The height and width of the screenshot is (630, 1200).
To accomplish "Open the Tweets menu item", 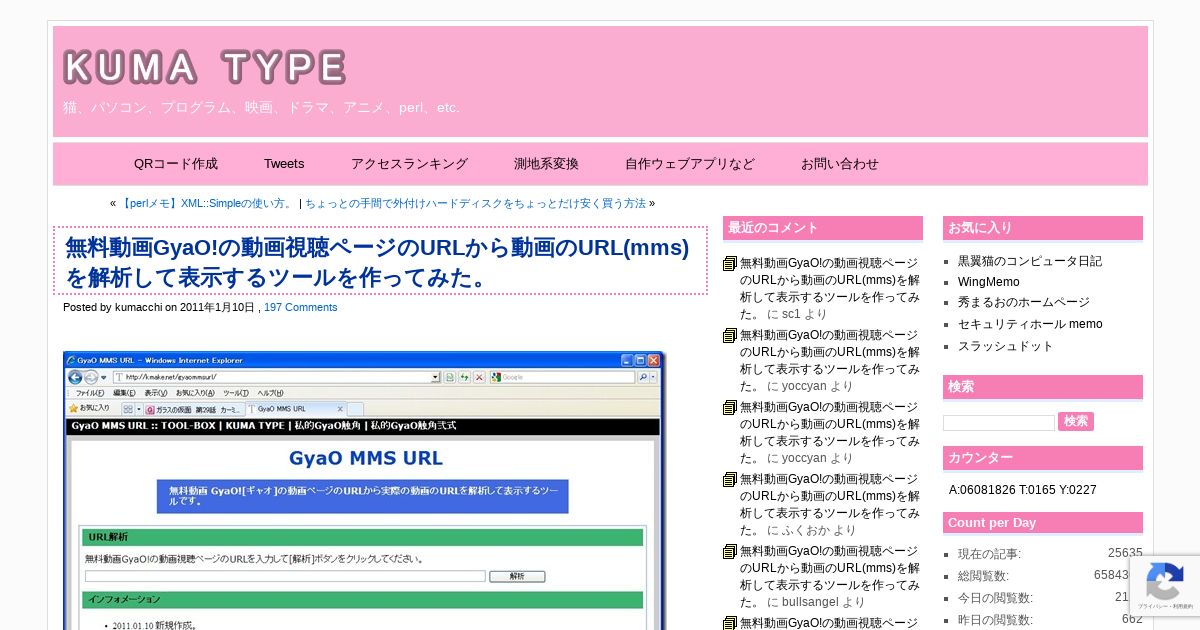I will pos(284,164).
